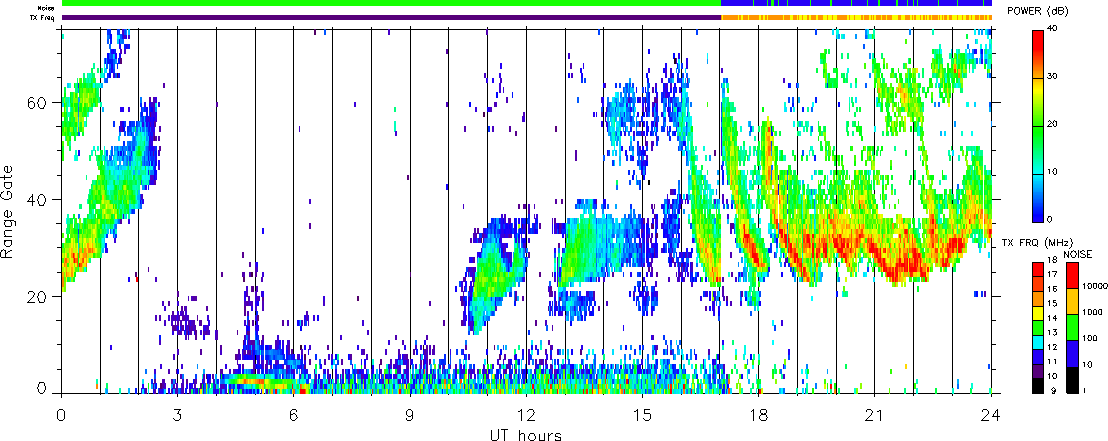The height and width of the screenshot is (441, 1108).
Task: Click the 20 label on the power color scale
Action: [x=1065, y=124]
